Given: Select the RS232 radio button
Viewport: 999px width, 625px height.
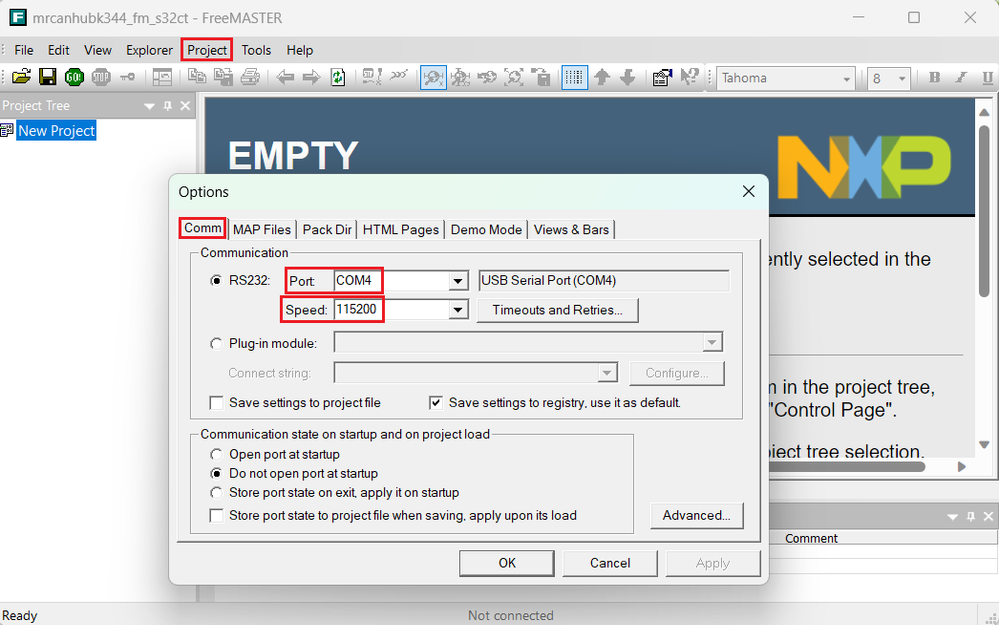Looking at the screenshot, I should coord(217,280).
